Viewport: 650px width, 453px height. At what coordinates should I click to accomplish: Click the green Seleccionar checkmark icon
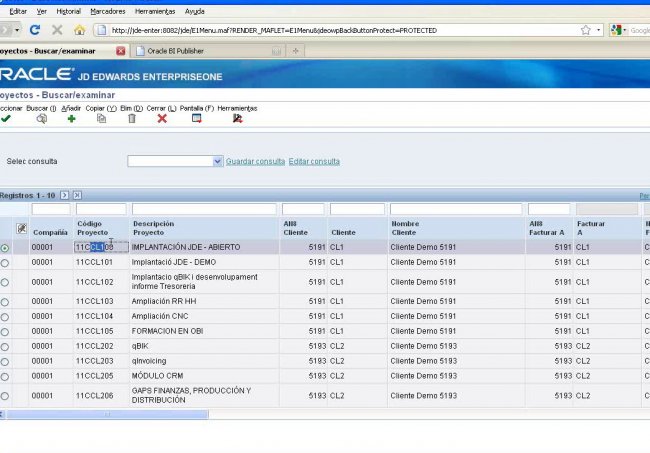coord(6,119)
